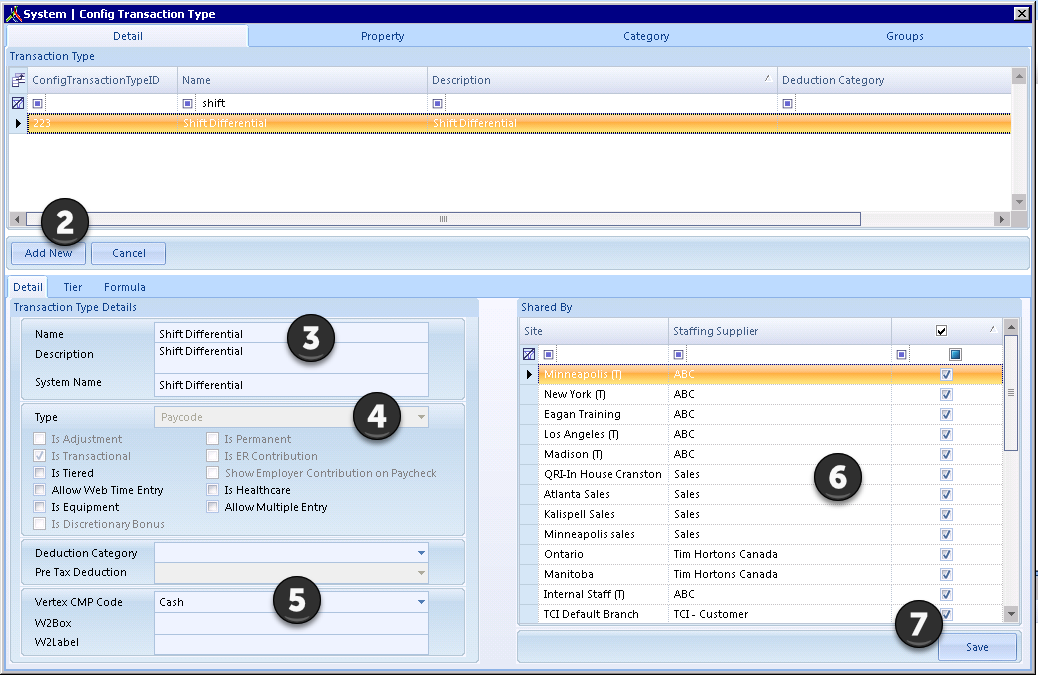Click the column chooser icon beside ConfigTransactionTypeID

(x=19, y=80)
